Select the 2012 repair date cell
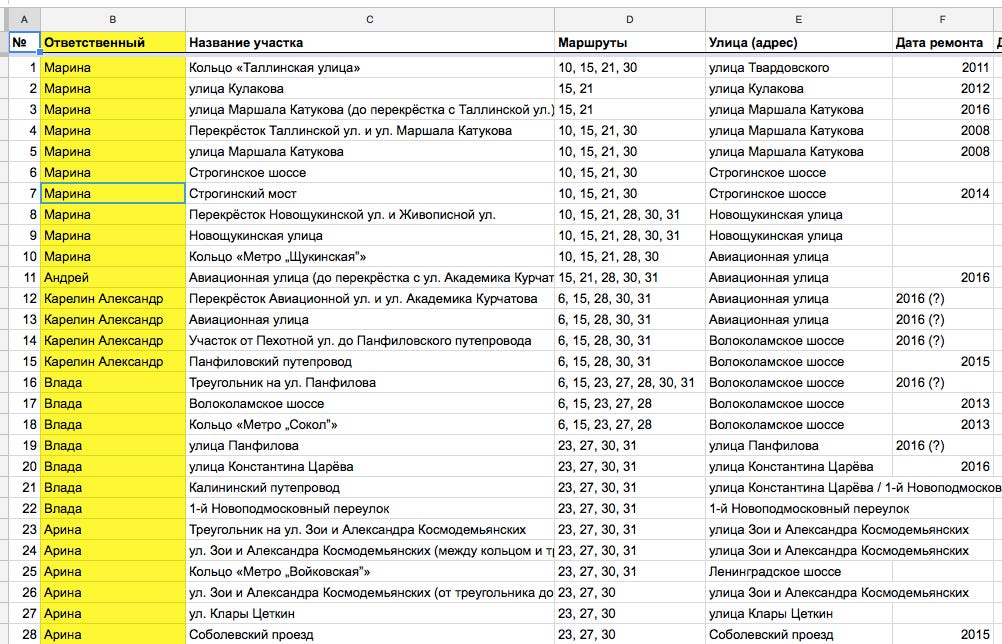This screenshot has height=644, width=1002. [943, 88]
